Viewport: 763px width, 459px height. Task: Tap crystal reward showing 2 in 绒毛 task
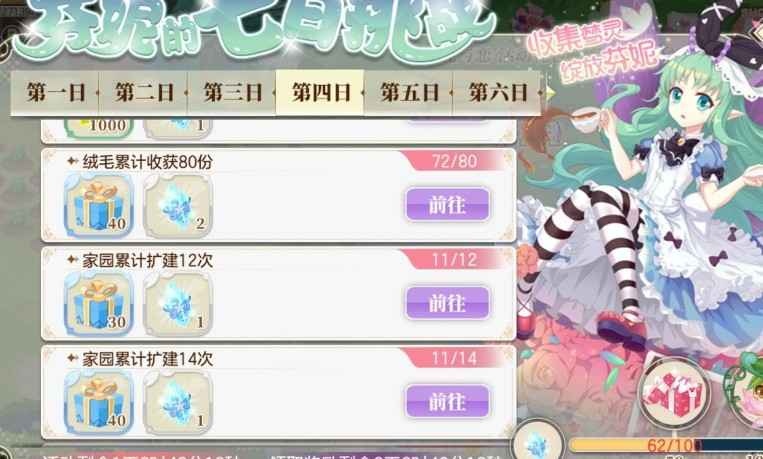click(178, 206)
